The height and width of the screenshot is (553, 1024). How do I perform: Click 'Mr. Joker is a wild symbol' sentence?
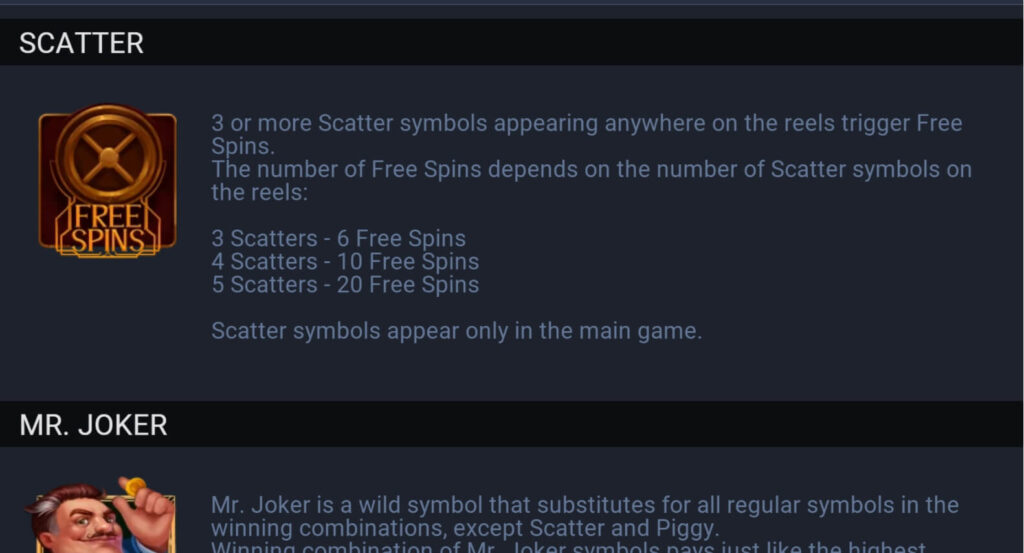pos(584,516)
